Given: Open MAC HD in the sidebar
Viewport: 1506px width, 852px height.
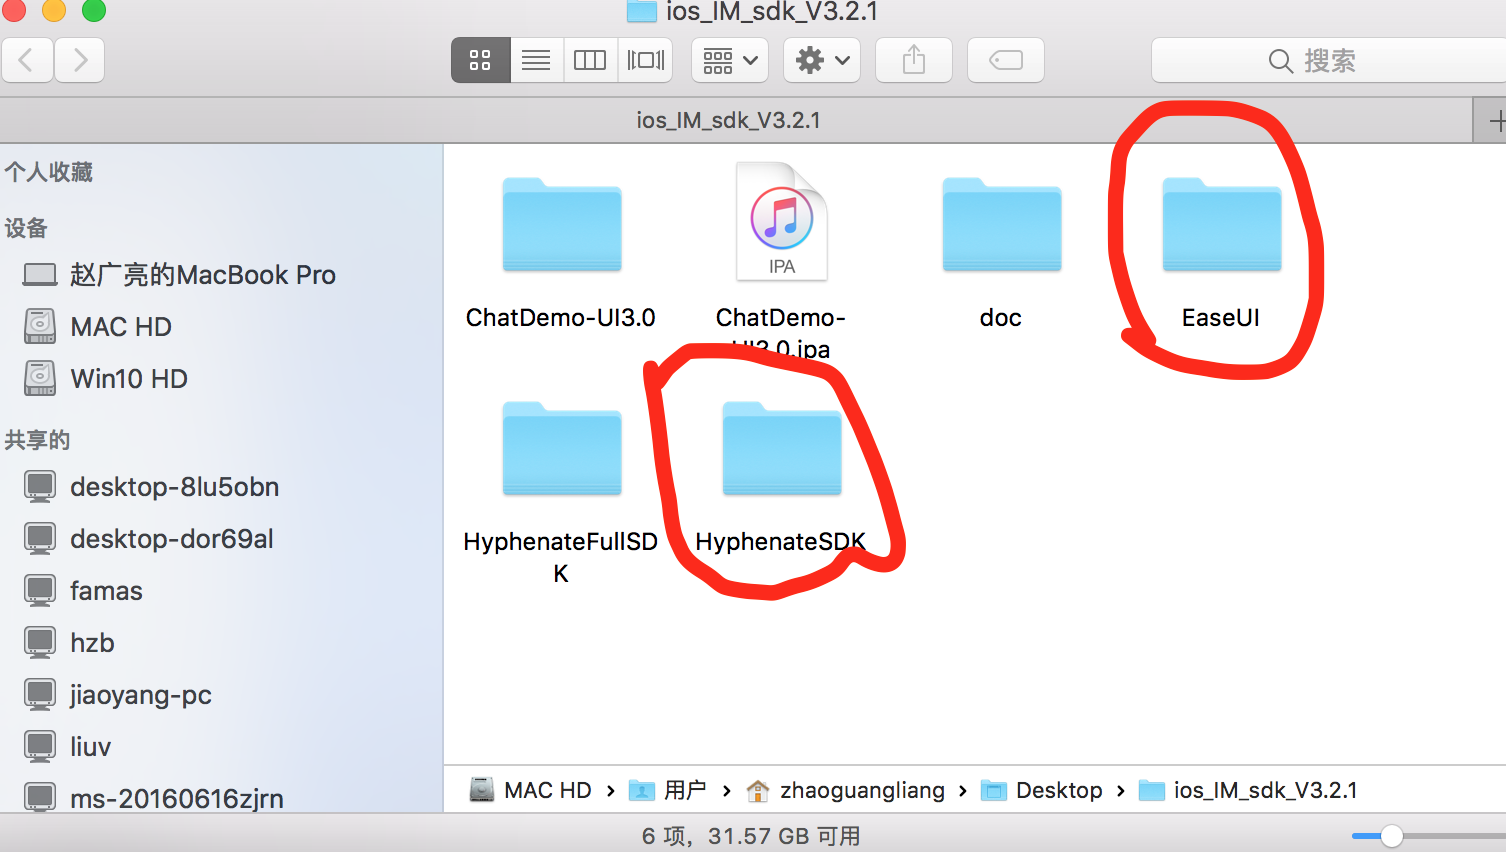Looking at the screenshot, I should (120, 327).
